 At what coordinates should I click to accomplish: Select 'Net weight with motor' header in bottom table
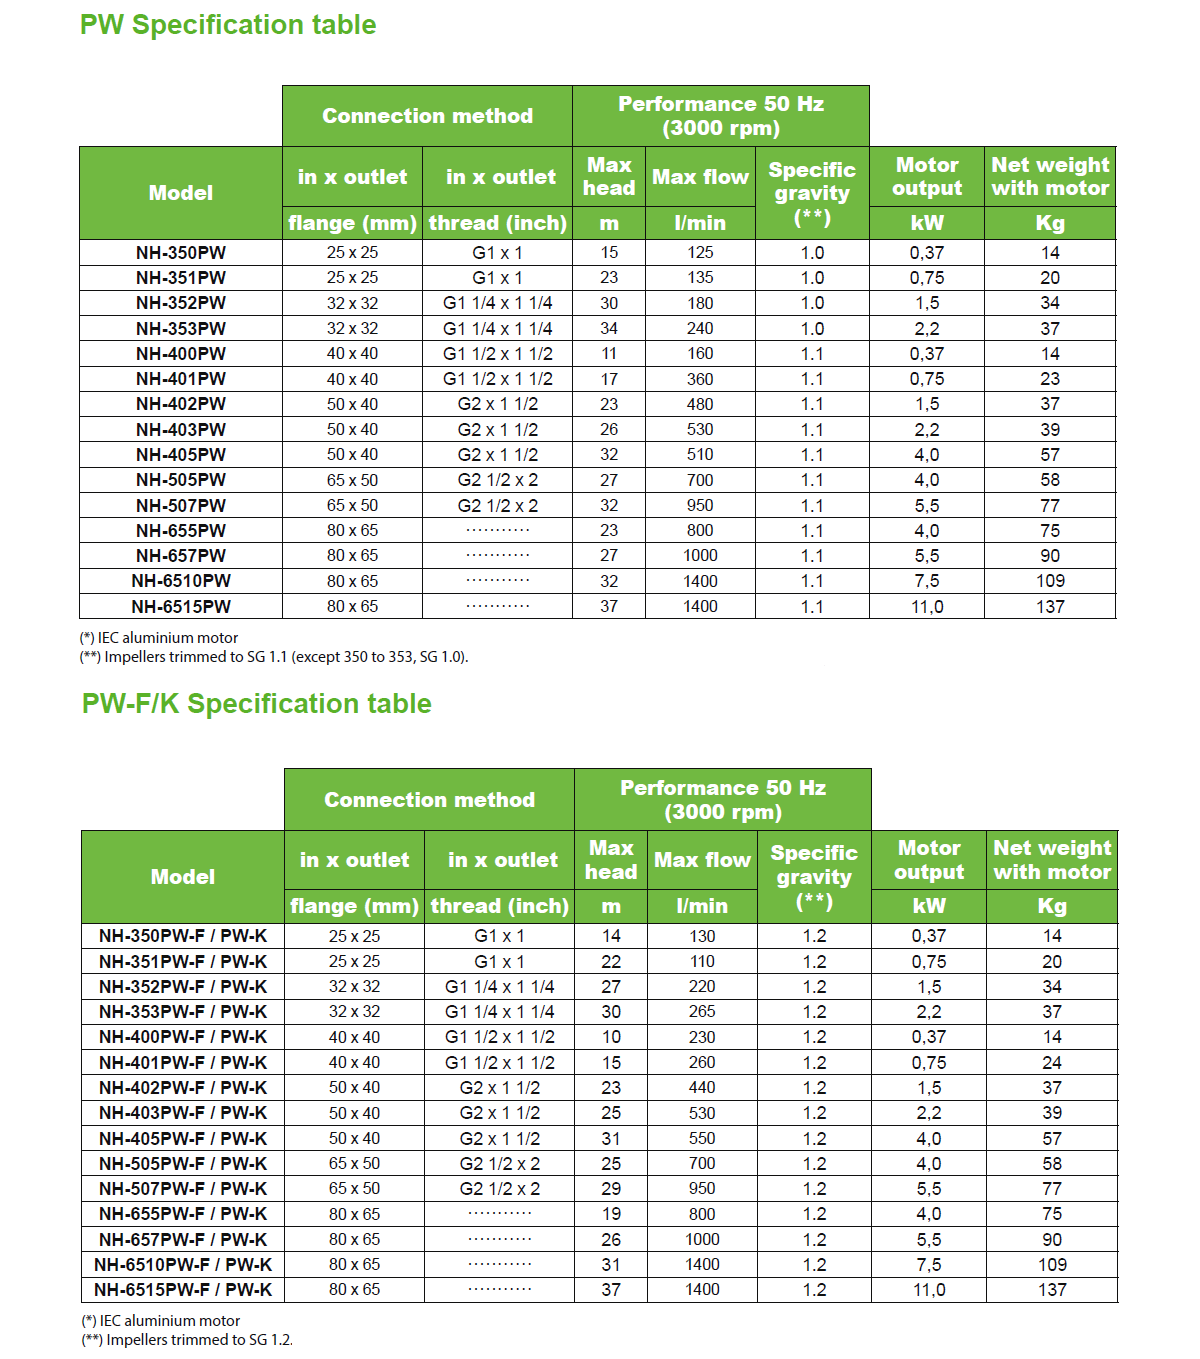click(x=1052, y=860)
